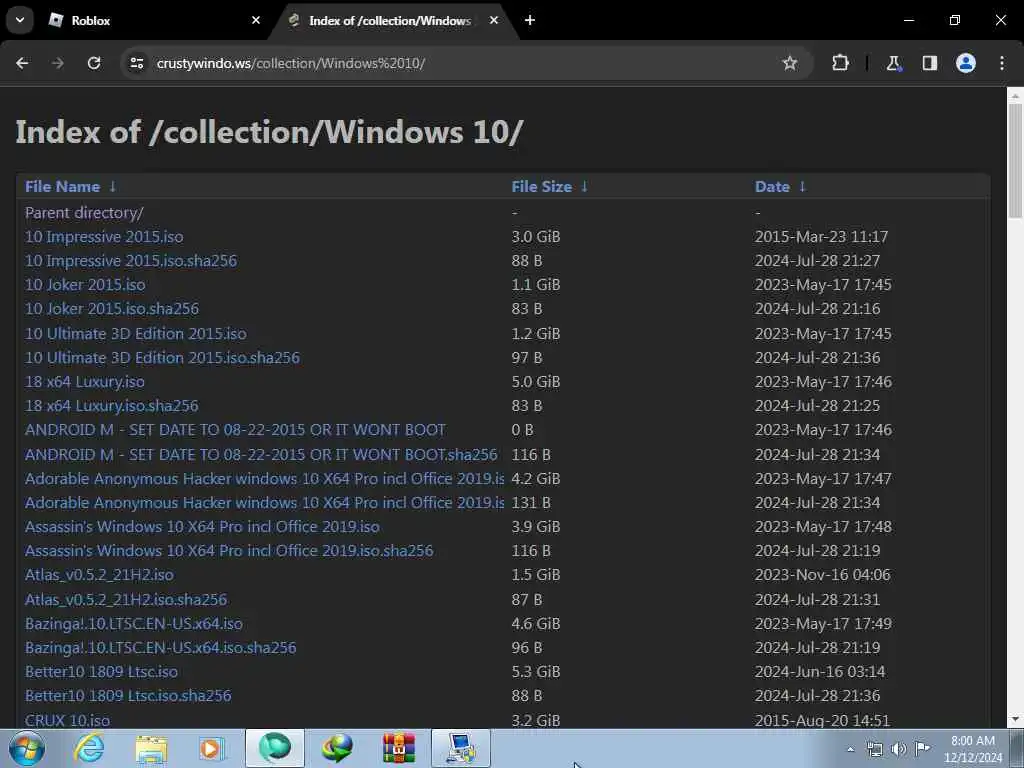Open the profile avatar menu
This screenshot has height=768, width=1024.
click(966, 63)
